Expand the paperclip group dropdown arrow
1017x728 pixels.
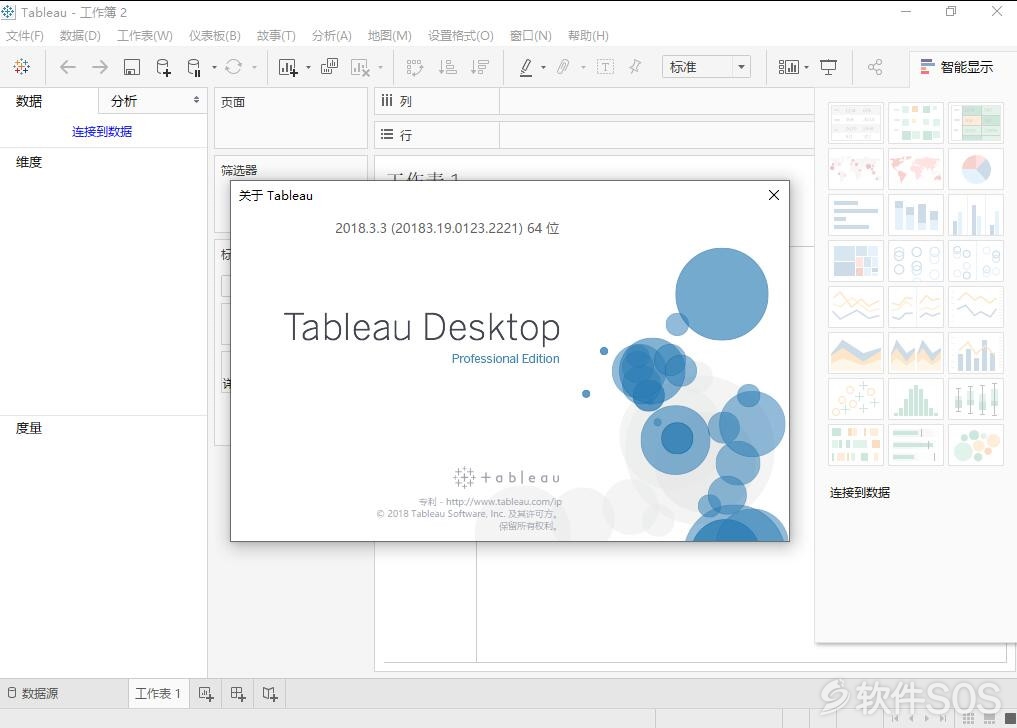(x=583, y=67)
